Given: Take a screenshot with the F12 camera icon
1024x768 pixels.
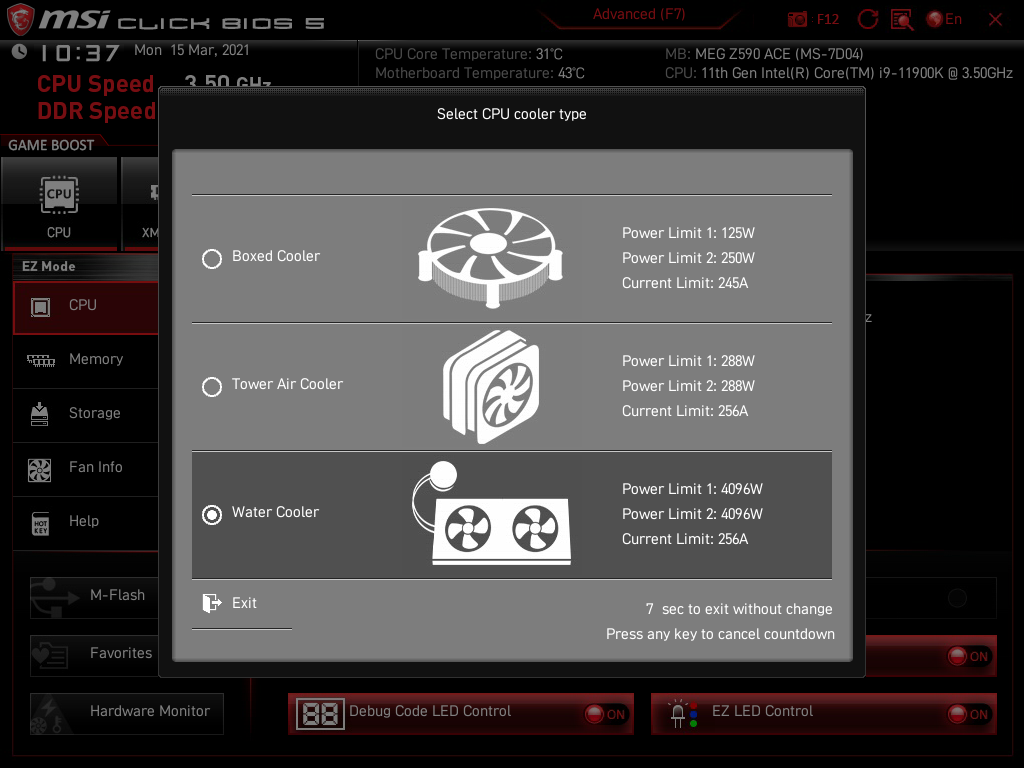Looking at the screenshot, I should 797,20.
